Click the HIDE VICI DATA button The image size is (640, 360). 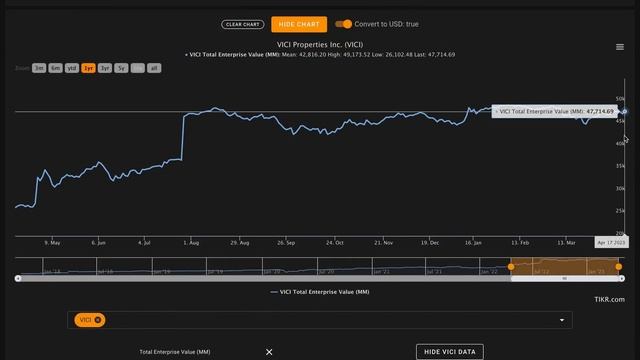click(450, 352)
